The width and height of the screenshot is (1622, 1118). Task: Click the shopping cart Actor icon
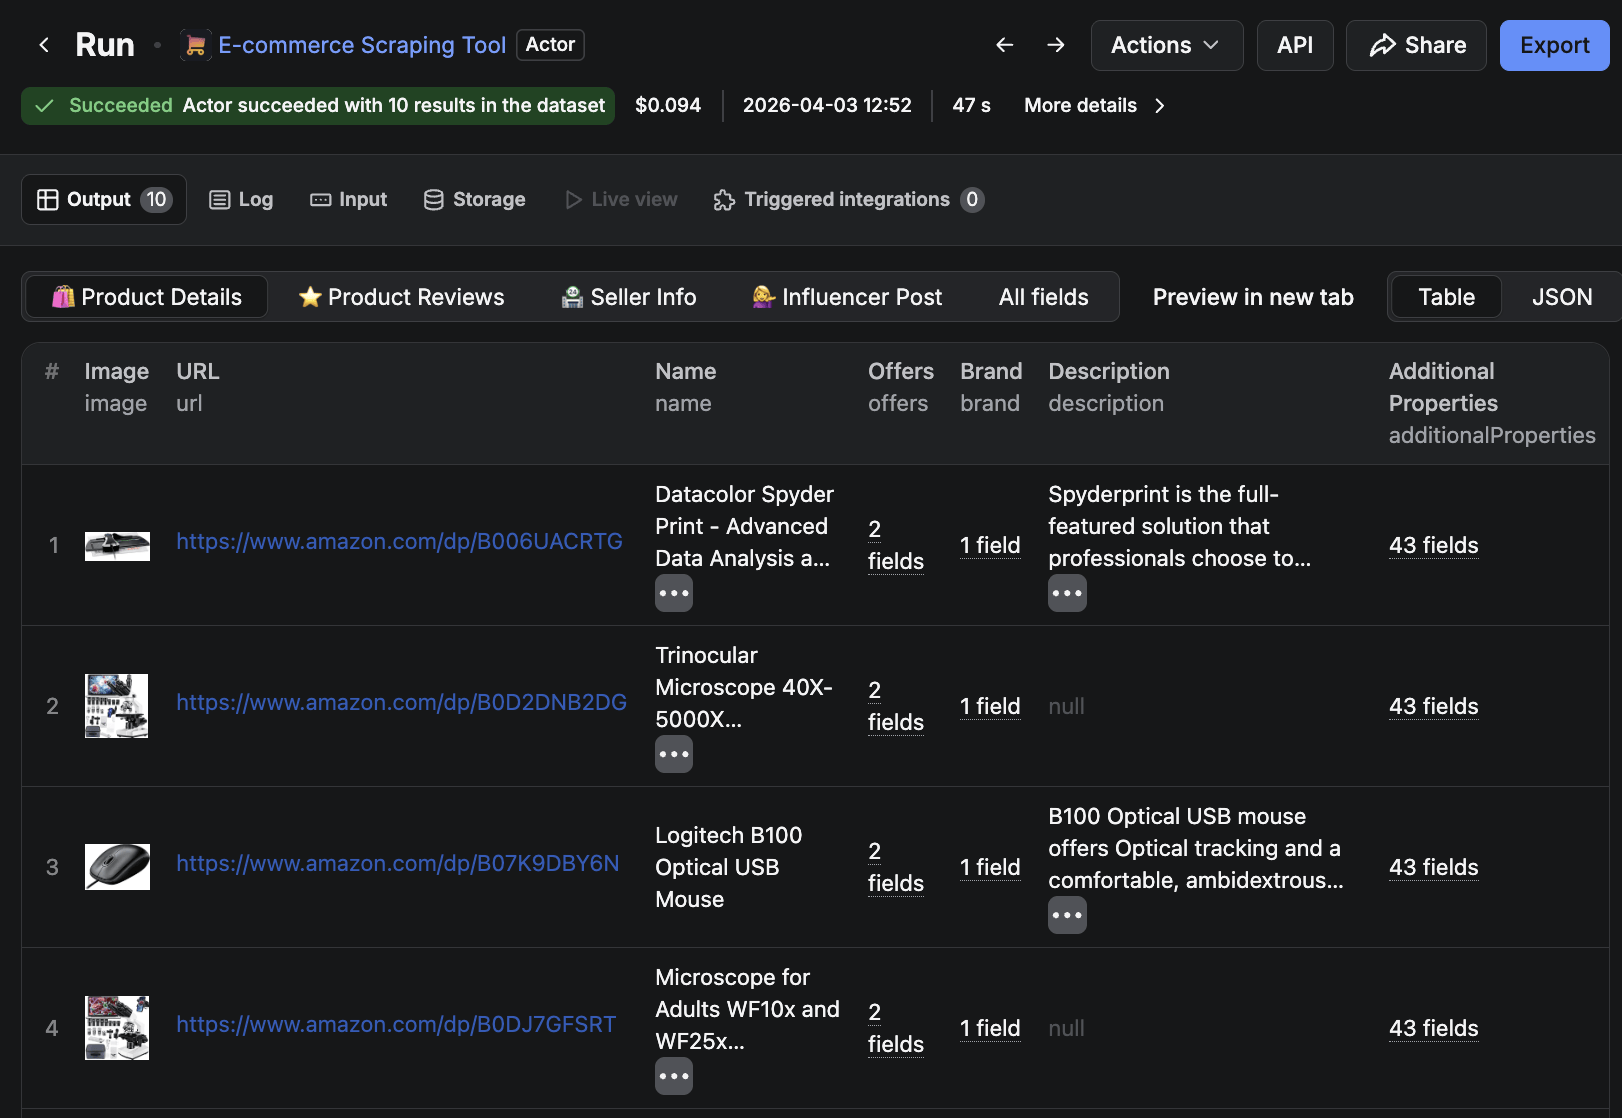click(x=194, y=44)
